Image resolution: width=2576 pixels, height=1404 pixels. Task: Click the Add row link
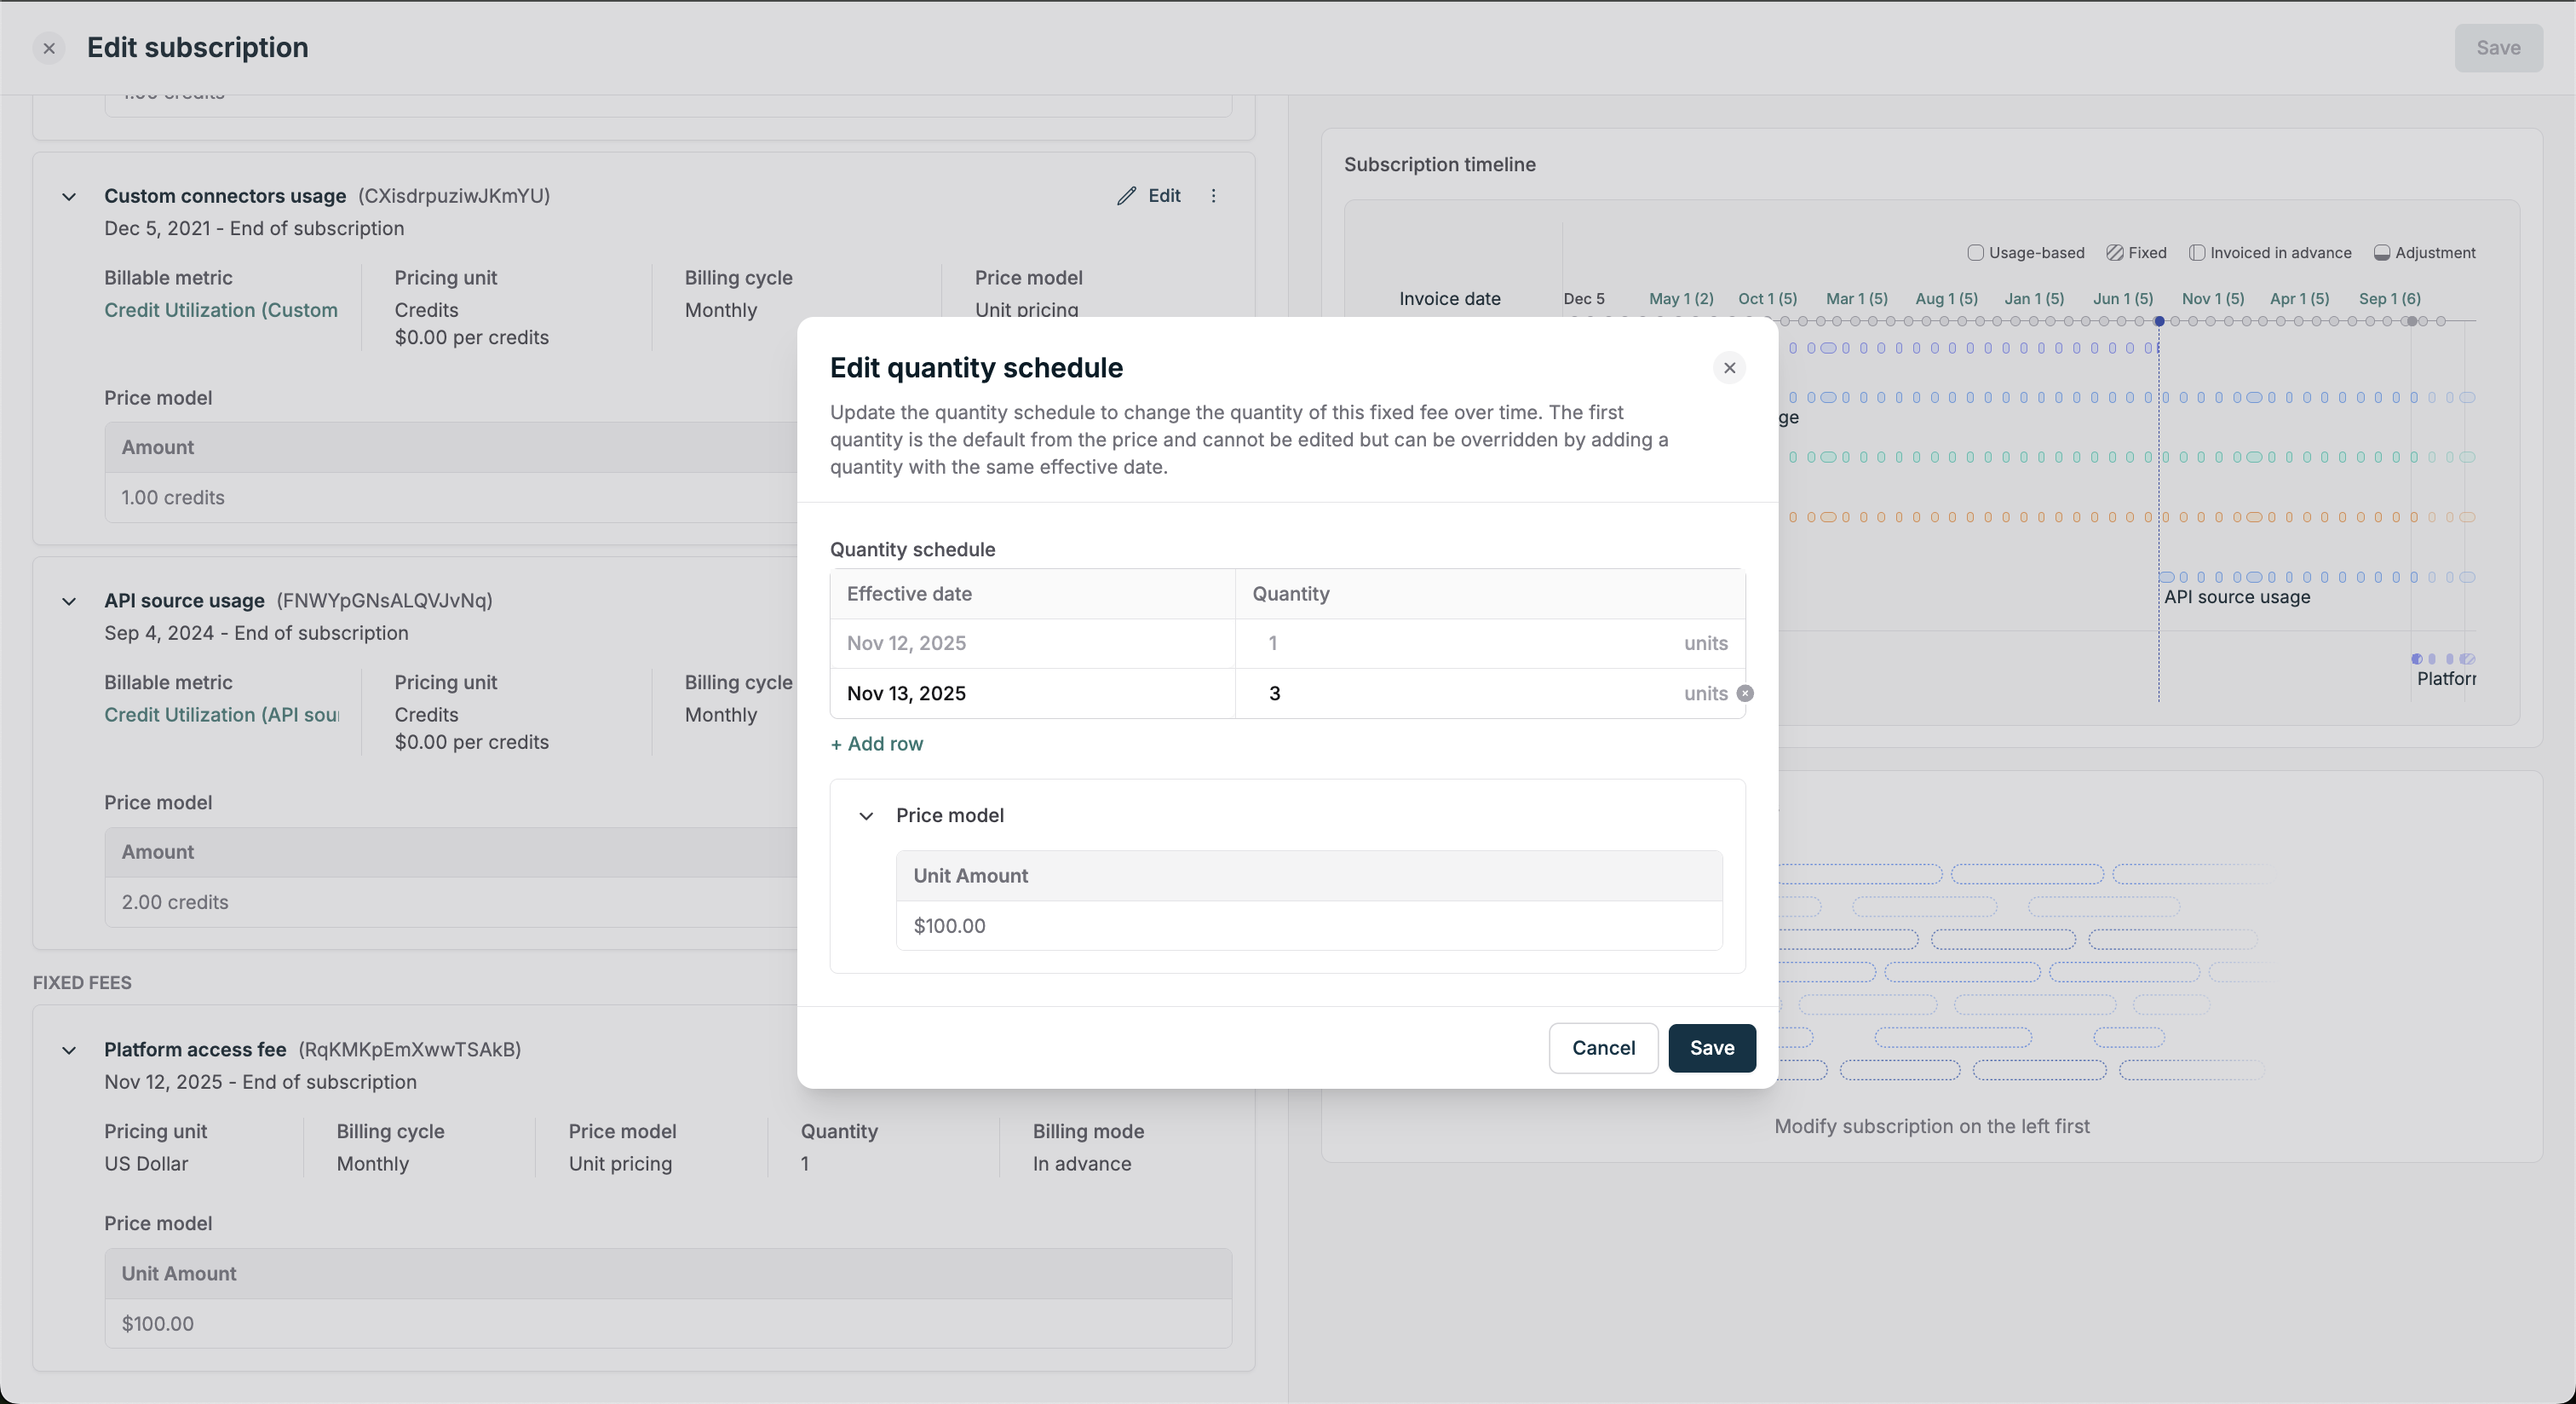pos(877,744)
